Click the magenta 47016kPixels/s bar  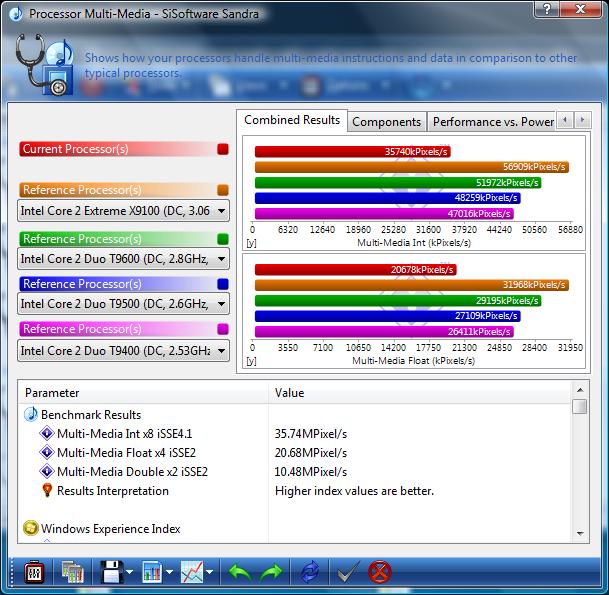(384, 214)
